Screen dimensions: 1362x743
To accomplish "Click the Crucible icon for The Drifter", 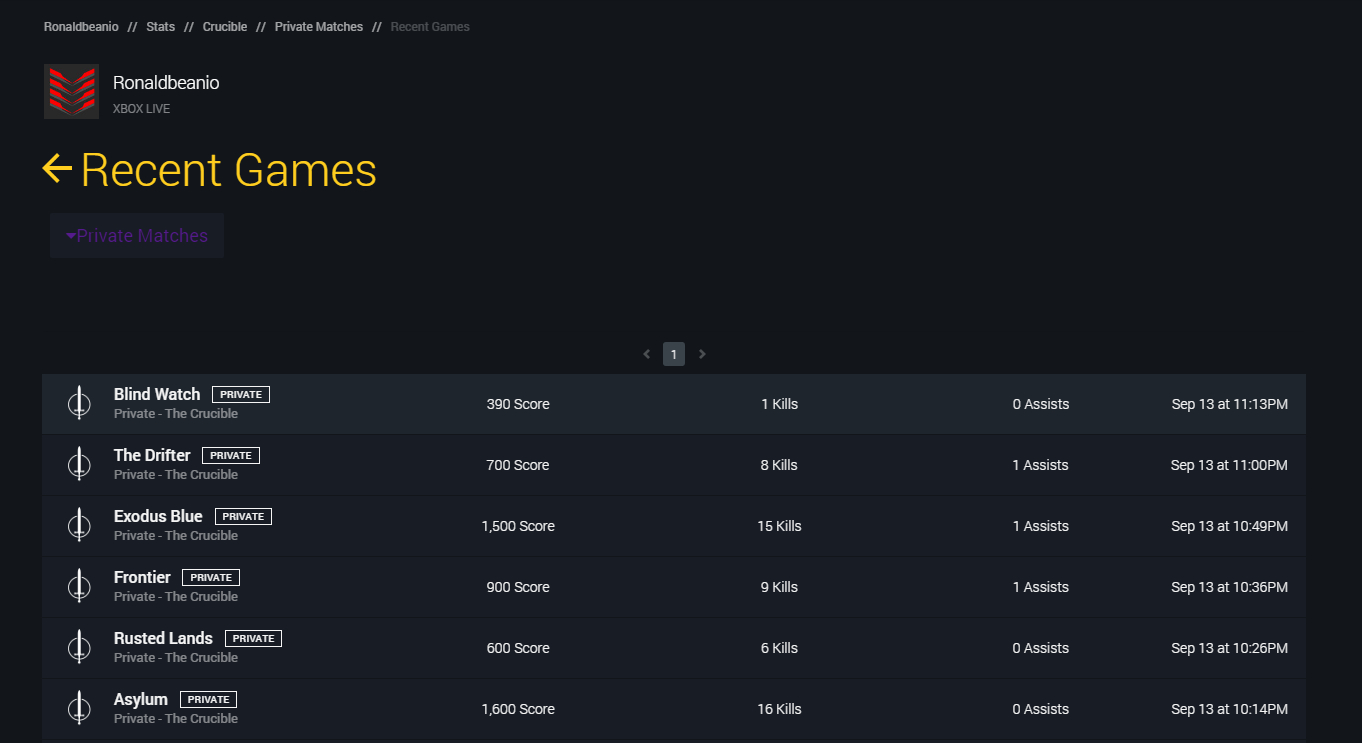I will 79,465.
